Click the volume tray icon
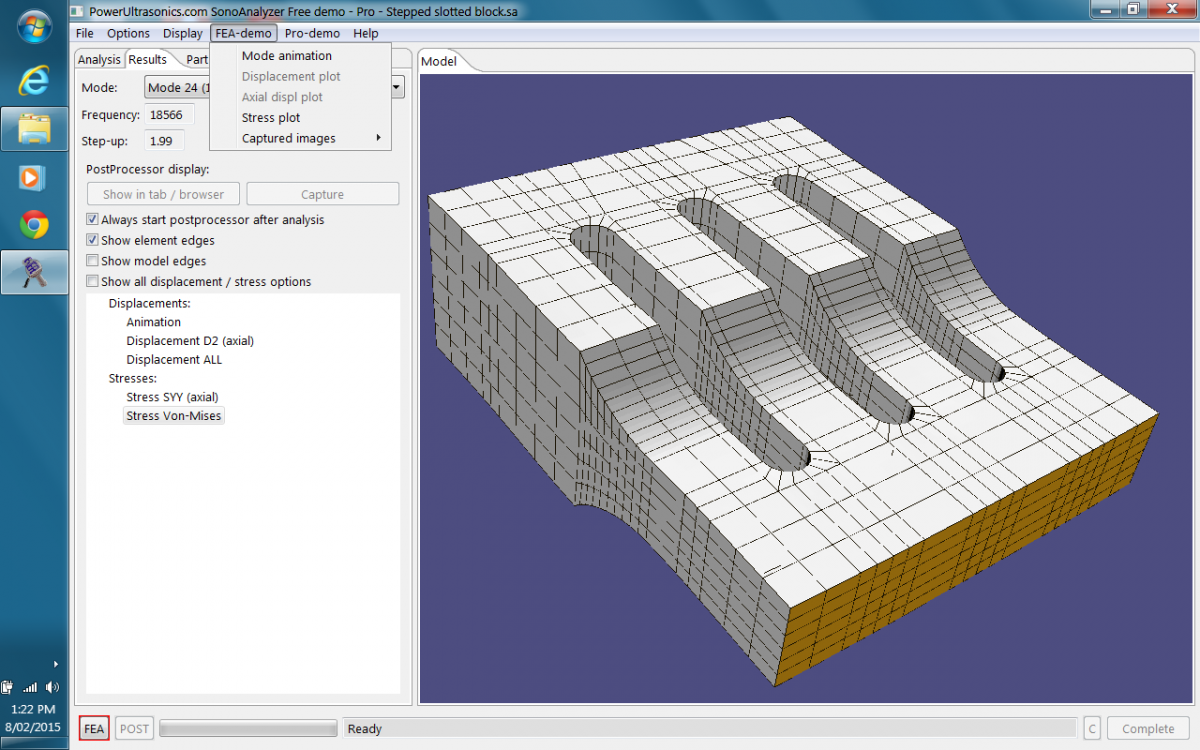 coord(52,687)
